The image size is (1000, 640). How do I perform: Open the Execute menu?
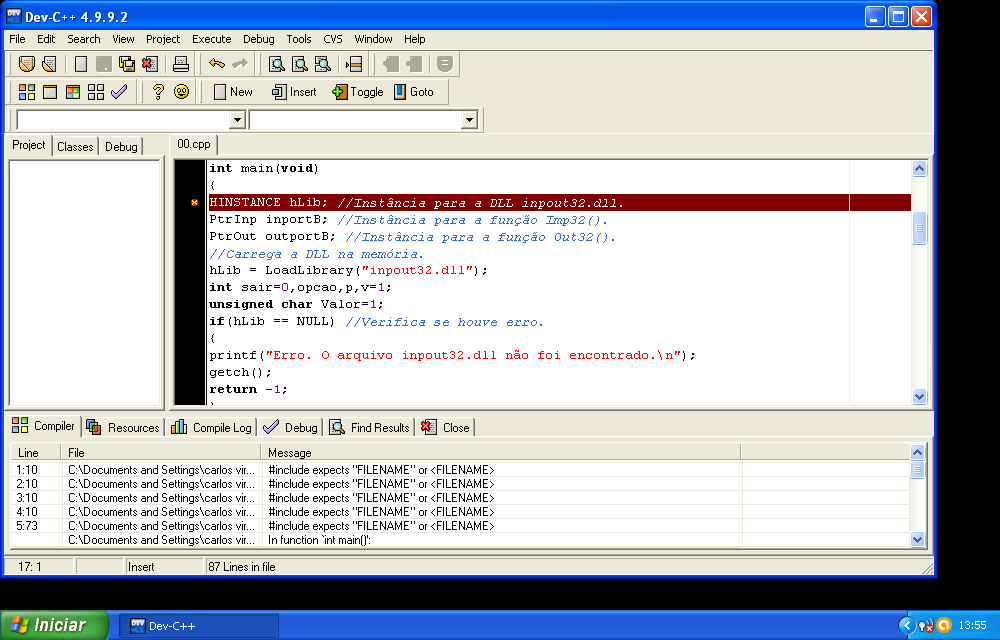(211, 39)
